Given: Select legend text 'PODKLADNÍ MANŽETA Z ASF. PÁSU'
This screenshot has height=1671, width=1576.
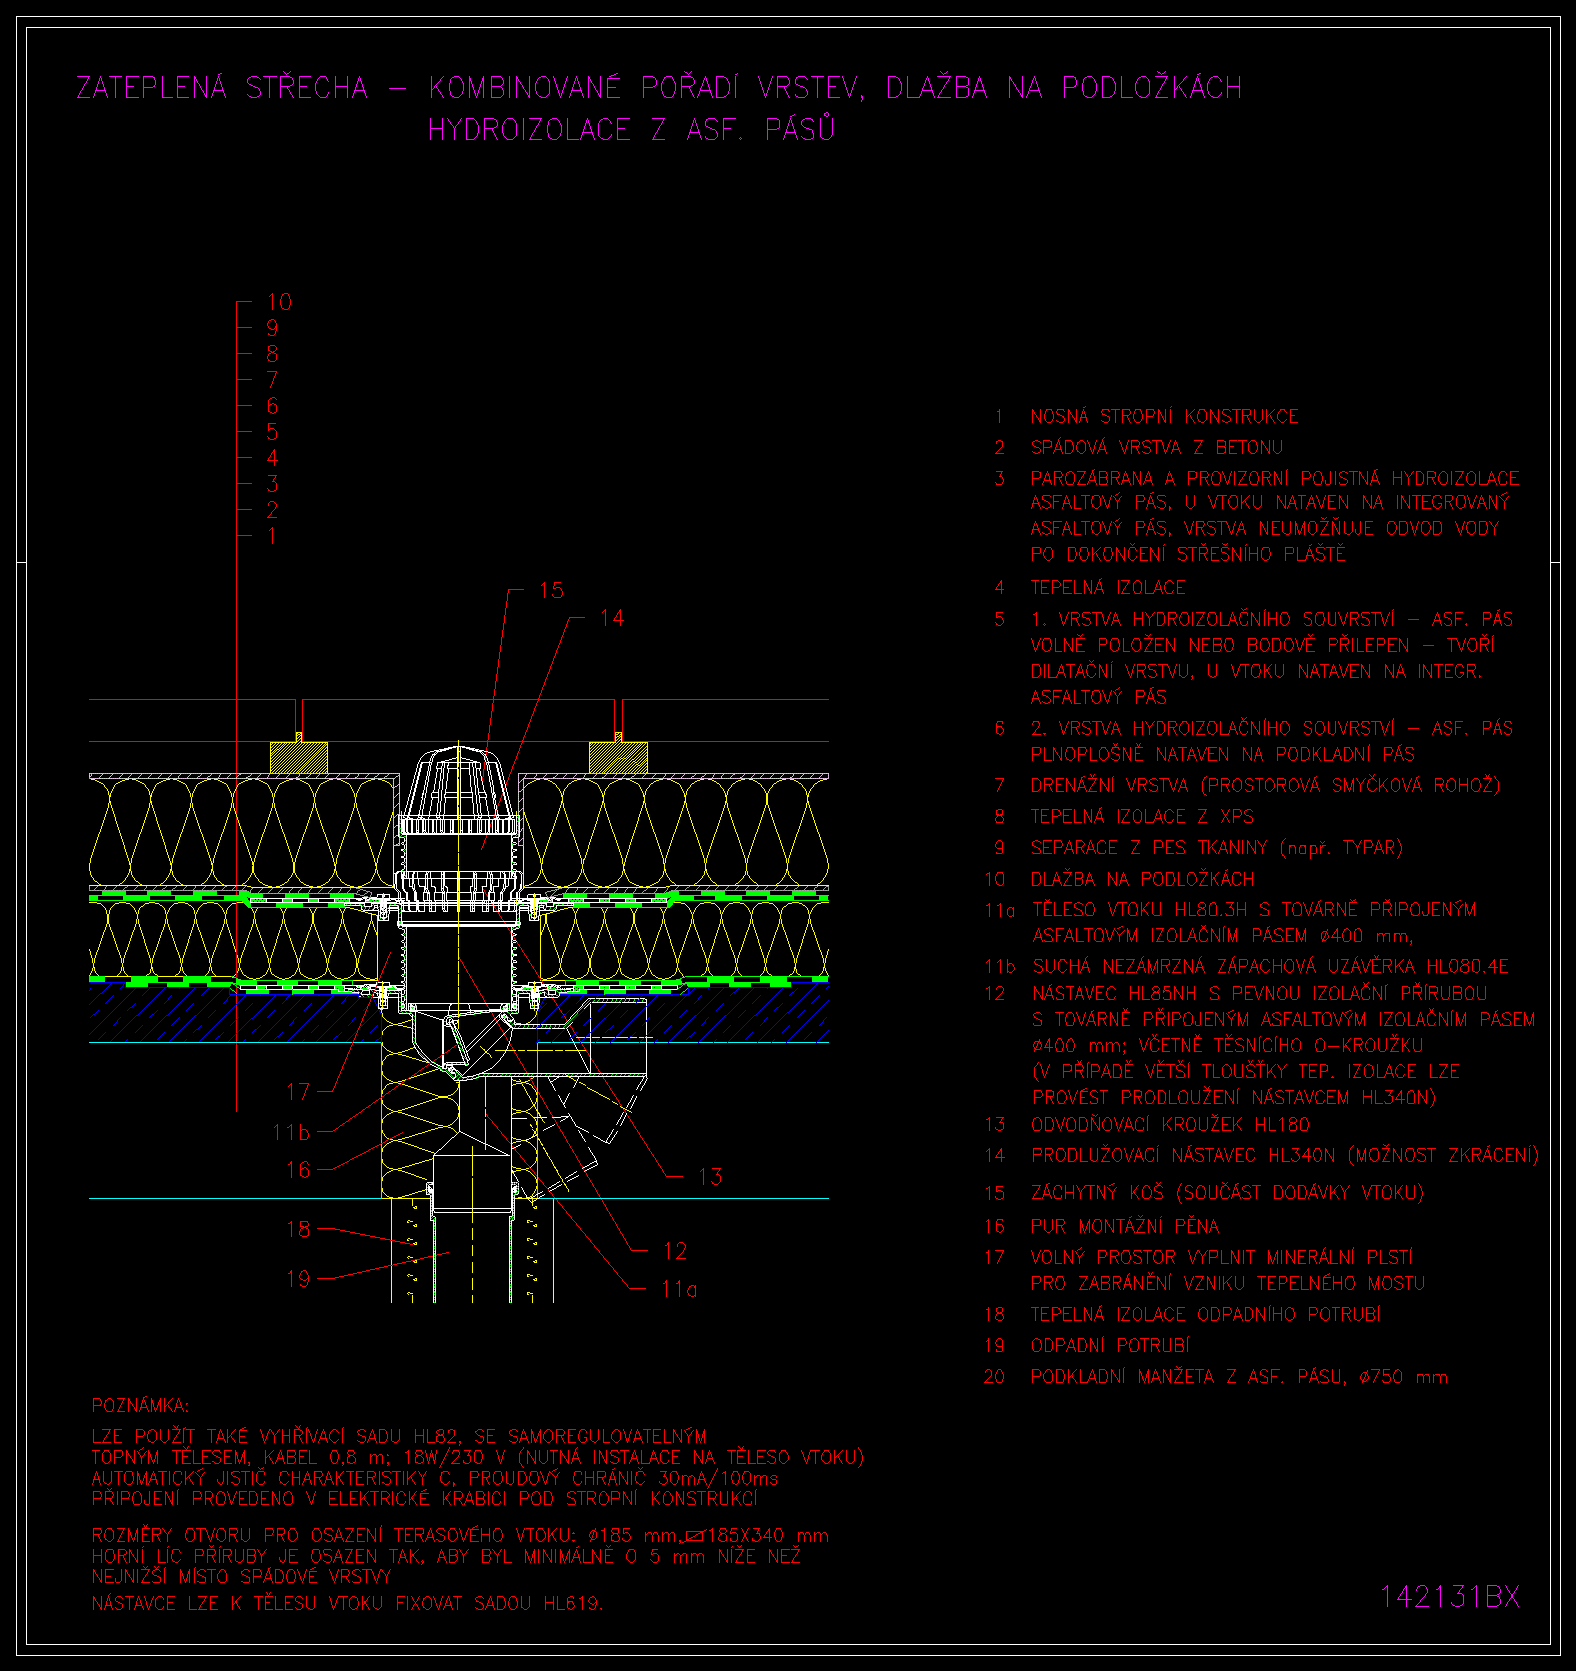Looking at the screenshot, I should 1187,1376.
